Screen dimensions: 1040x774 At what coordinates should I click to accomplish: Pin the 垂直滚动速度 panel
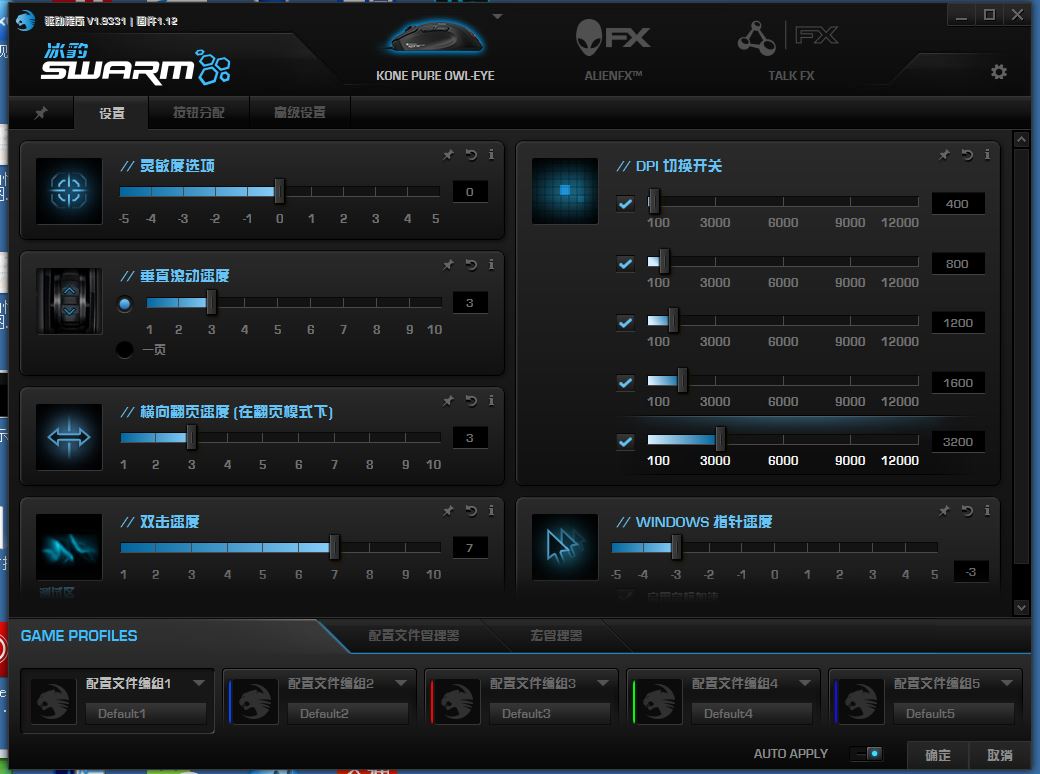coord(448,265)
